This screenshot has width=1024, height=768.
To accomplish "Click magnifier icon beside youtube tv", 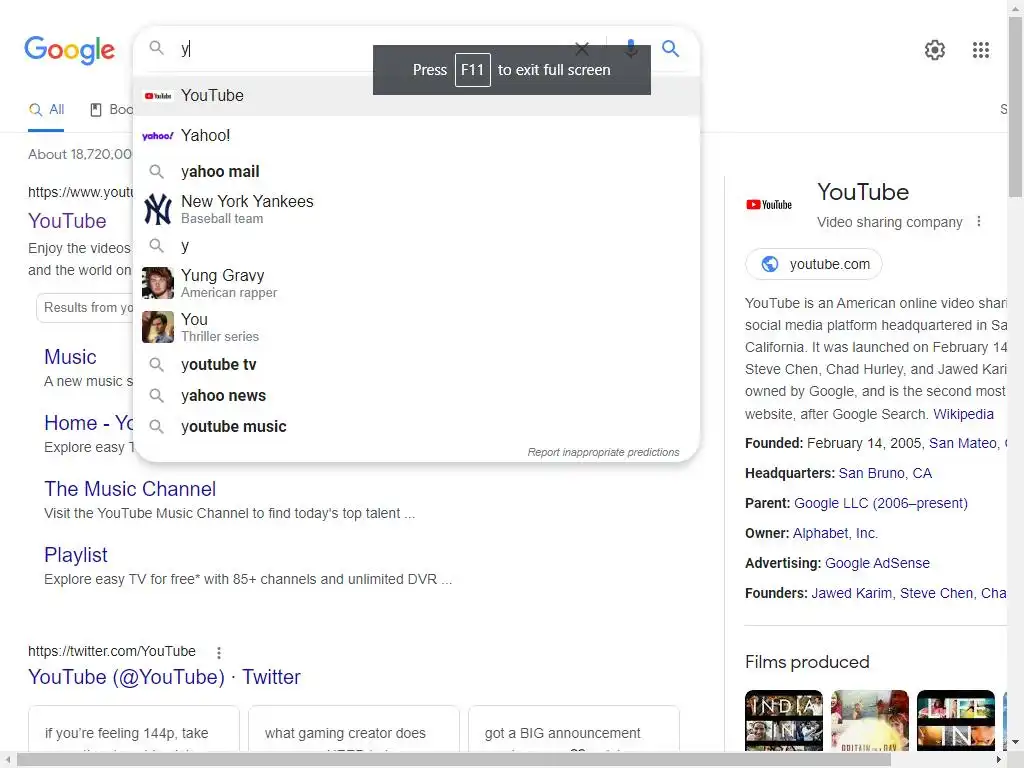I will pyautogui.click(x=156, y=364).
